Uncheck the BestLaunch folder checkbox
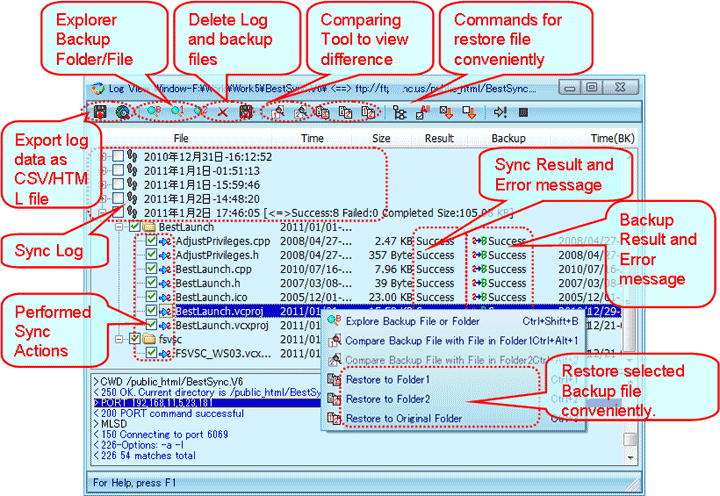The image size is (720, 496). [x=135, y=226]
